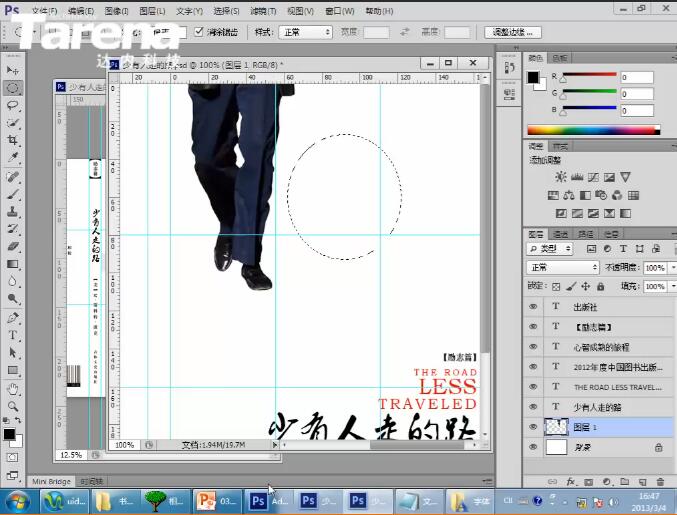Select the Crop tool
This screenshot has height=515, width=677.
[x=13, y=140]
